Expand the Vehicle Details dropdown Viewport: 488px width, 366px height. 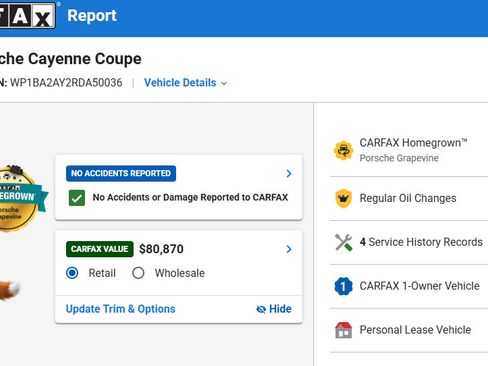click(x=185, y=83)
